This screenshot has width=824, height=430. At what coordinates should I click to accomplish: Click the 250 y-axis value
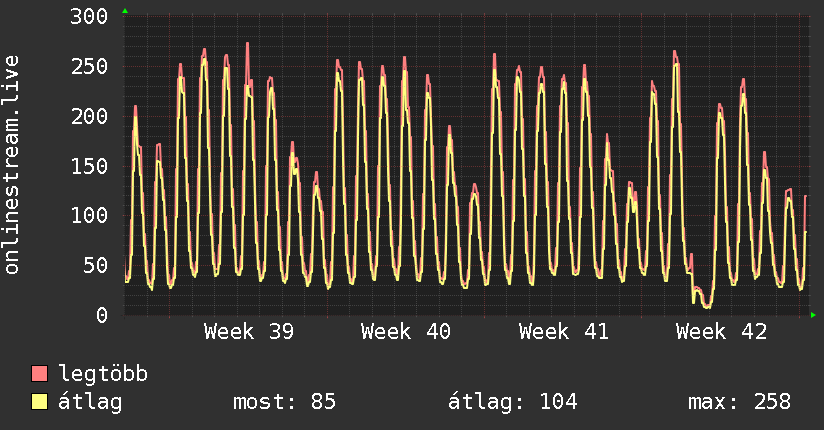89,67
